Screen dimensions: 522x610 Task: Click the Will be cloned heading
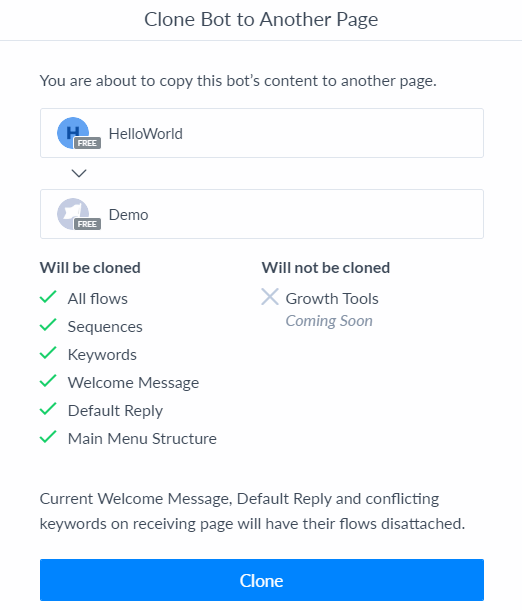click(90, 268)
